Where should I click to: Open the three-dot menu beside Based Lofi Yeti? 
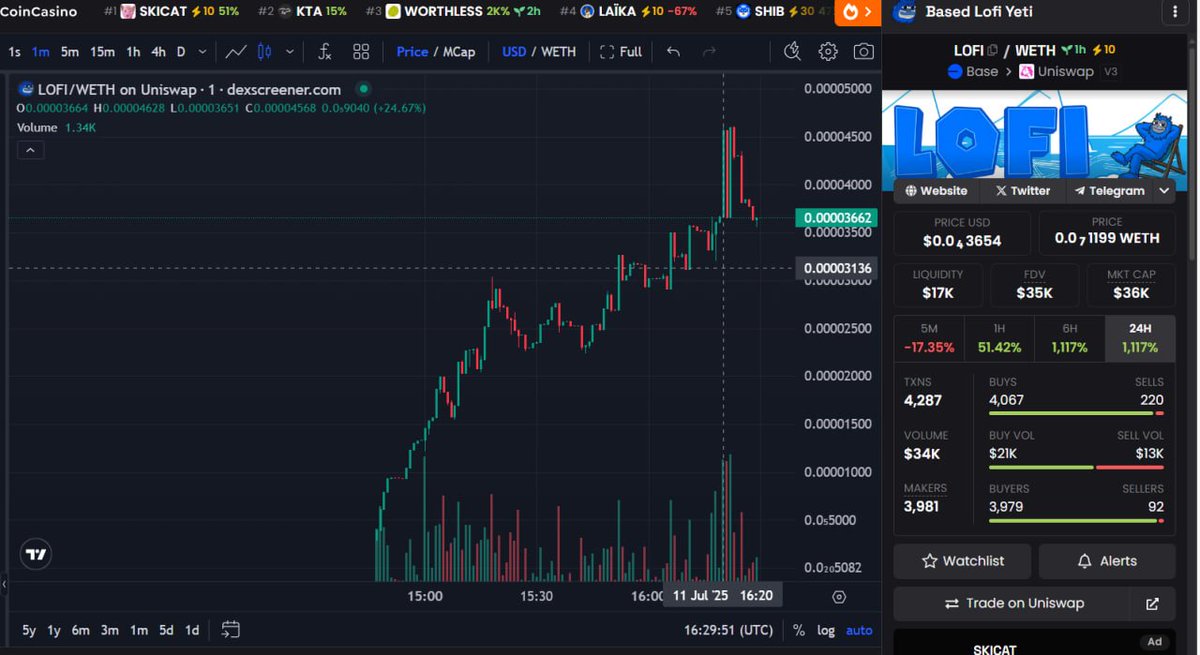(1174, 12)
